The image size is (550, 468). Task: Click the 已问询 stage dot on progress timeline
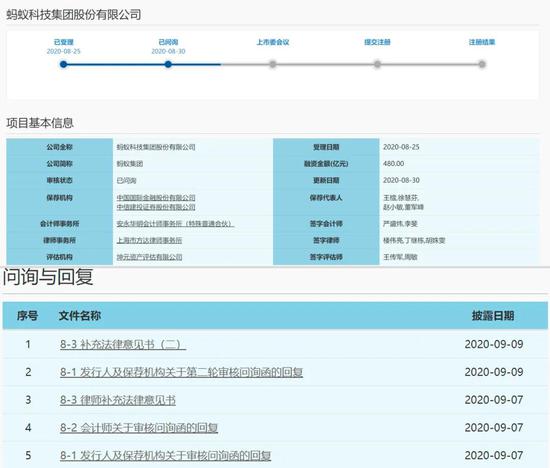(168, 64)
